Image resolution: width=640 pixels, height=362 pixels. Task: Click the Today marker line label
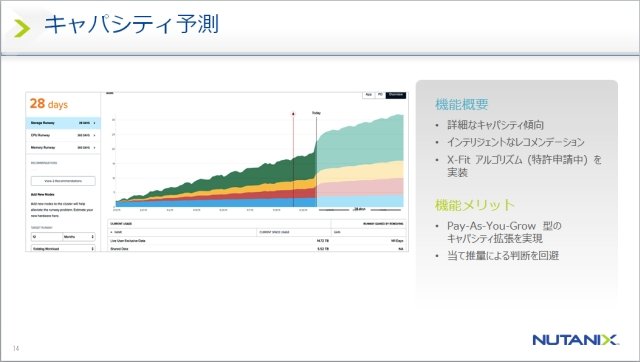pyautogui.click(x=316, y=113)
